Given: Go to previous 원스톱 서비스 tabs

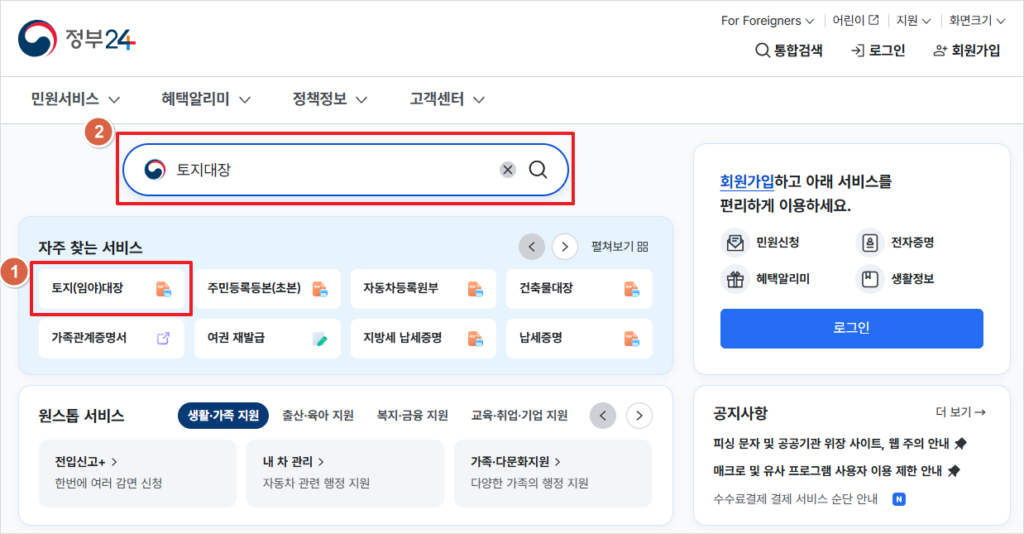Looking at the screenshot, I should [603, 416].
